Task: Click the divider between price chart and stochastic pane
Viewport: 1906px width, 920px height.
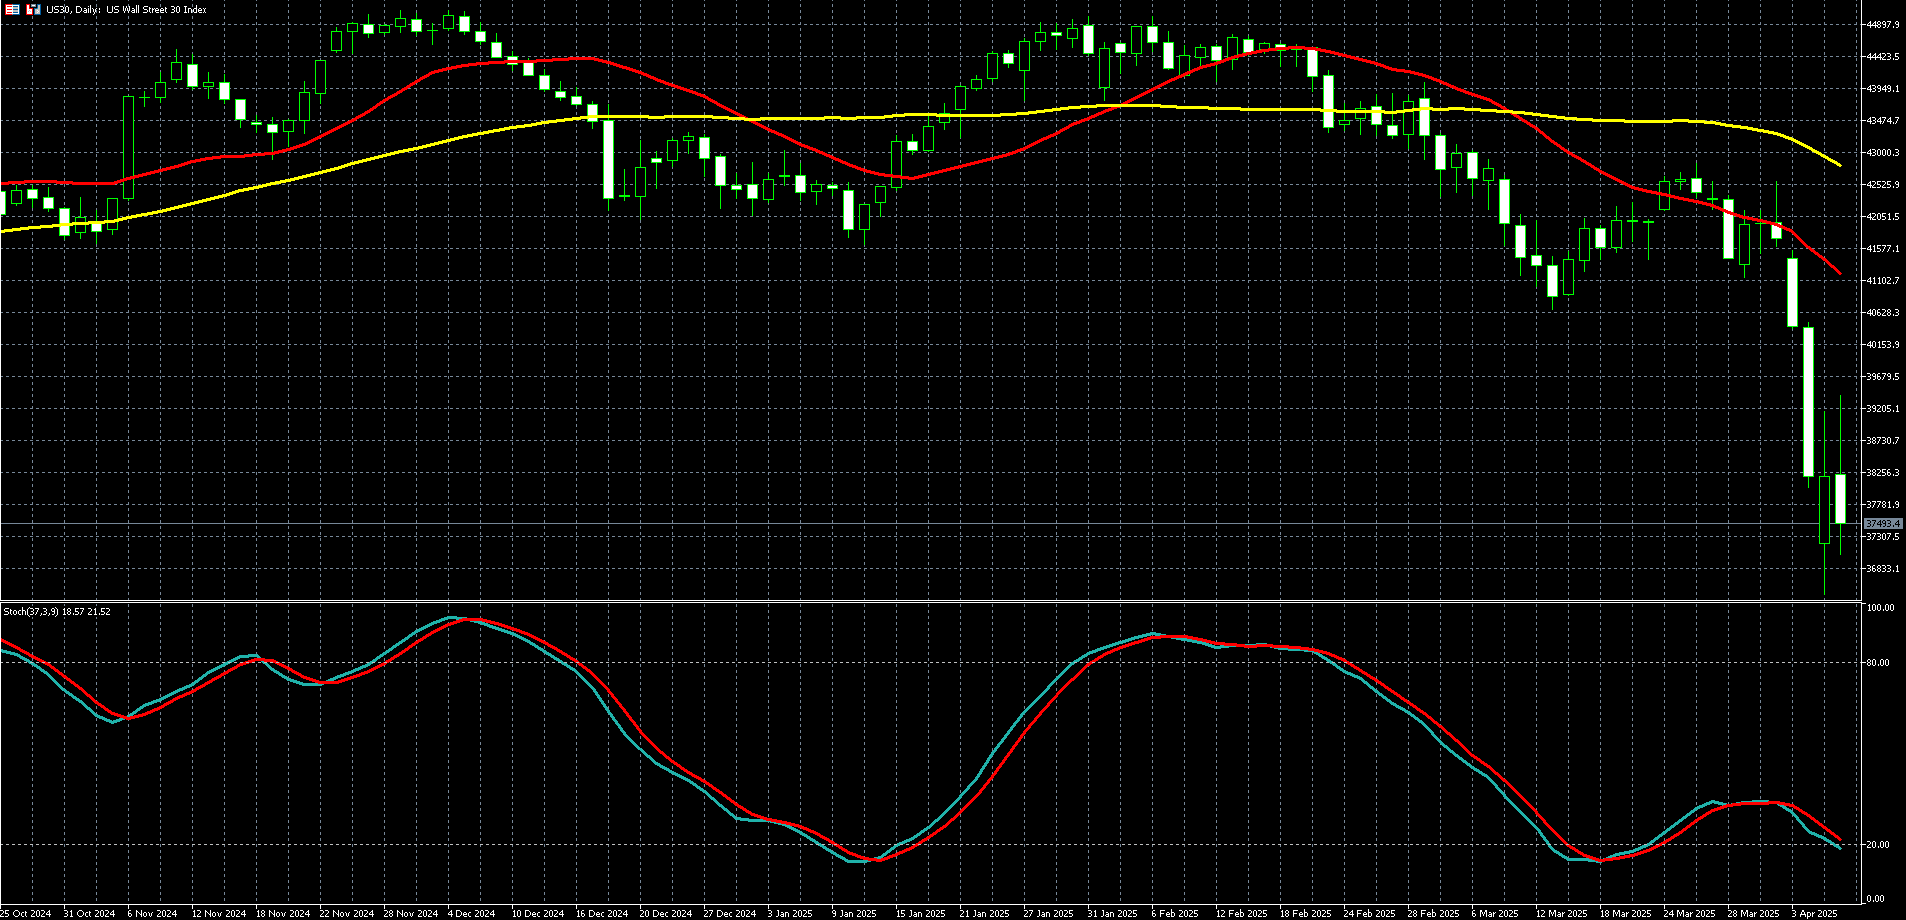Action: click(930, 602)
